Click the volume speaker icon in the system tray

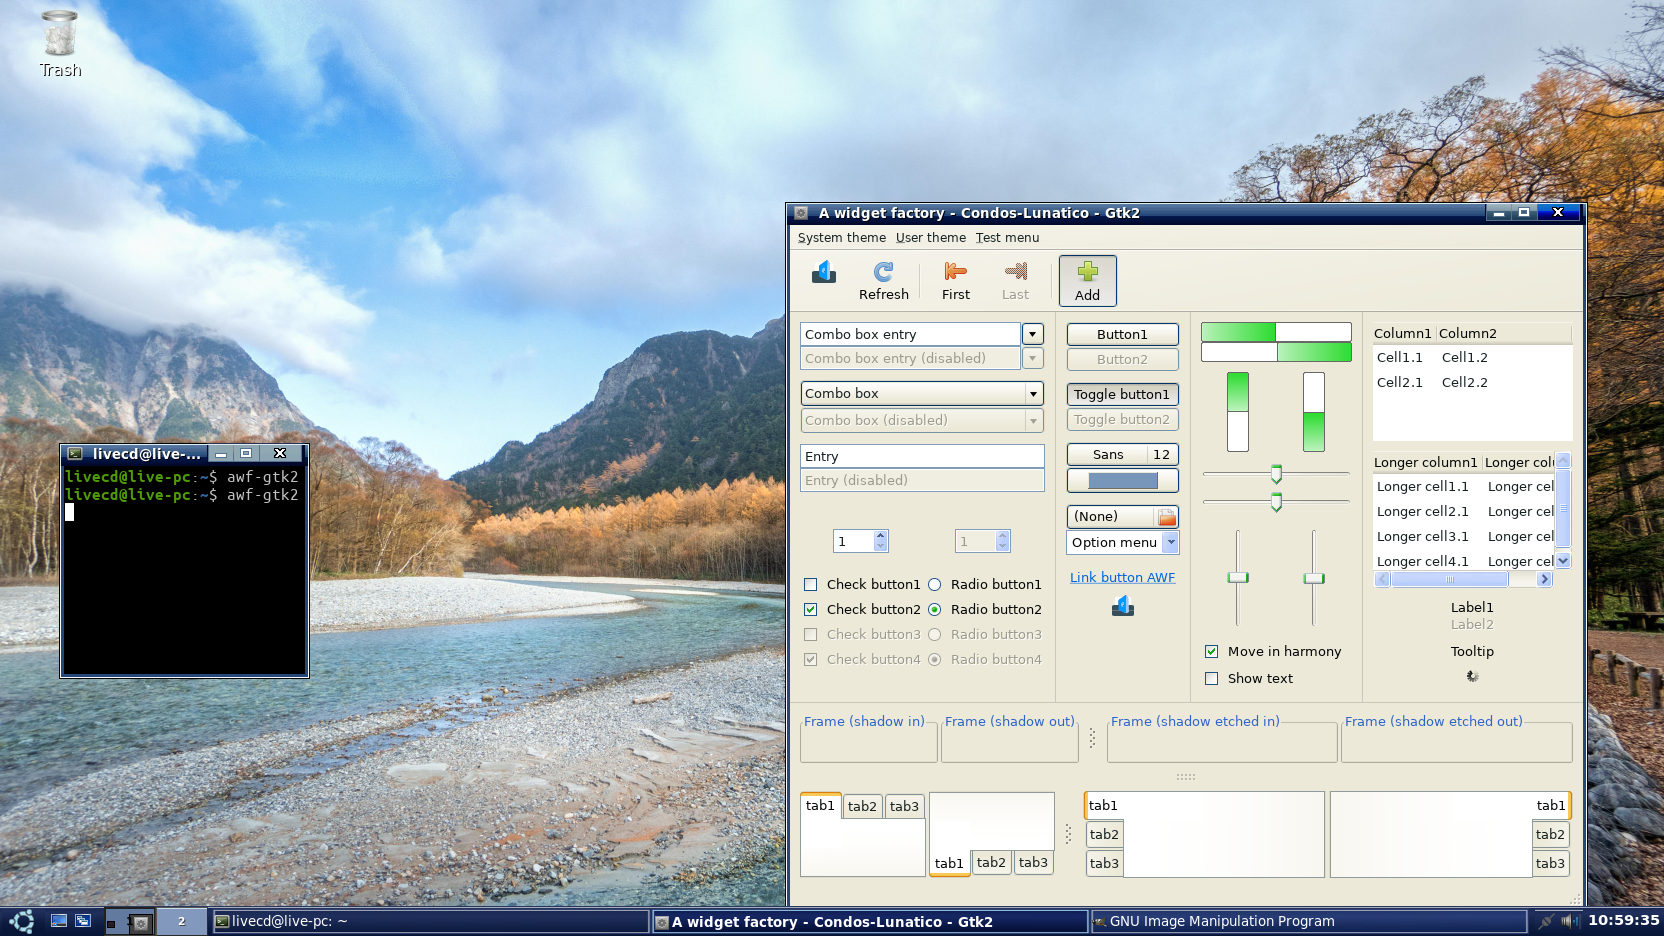point(1570,921)
